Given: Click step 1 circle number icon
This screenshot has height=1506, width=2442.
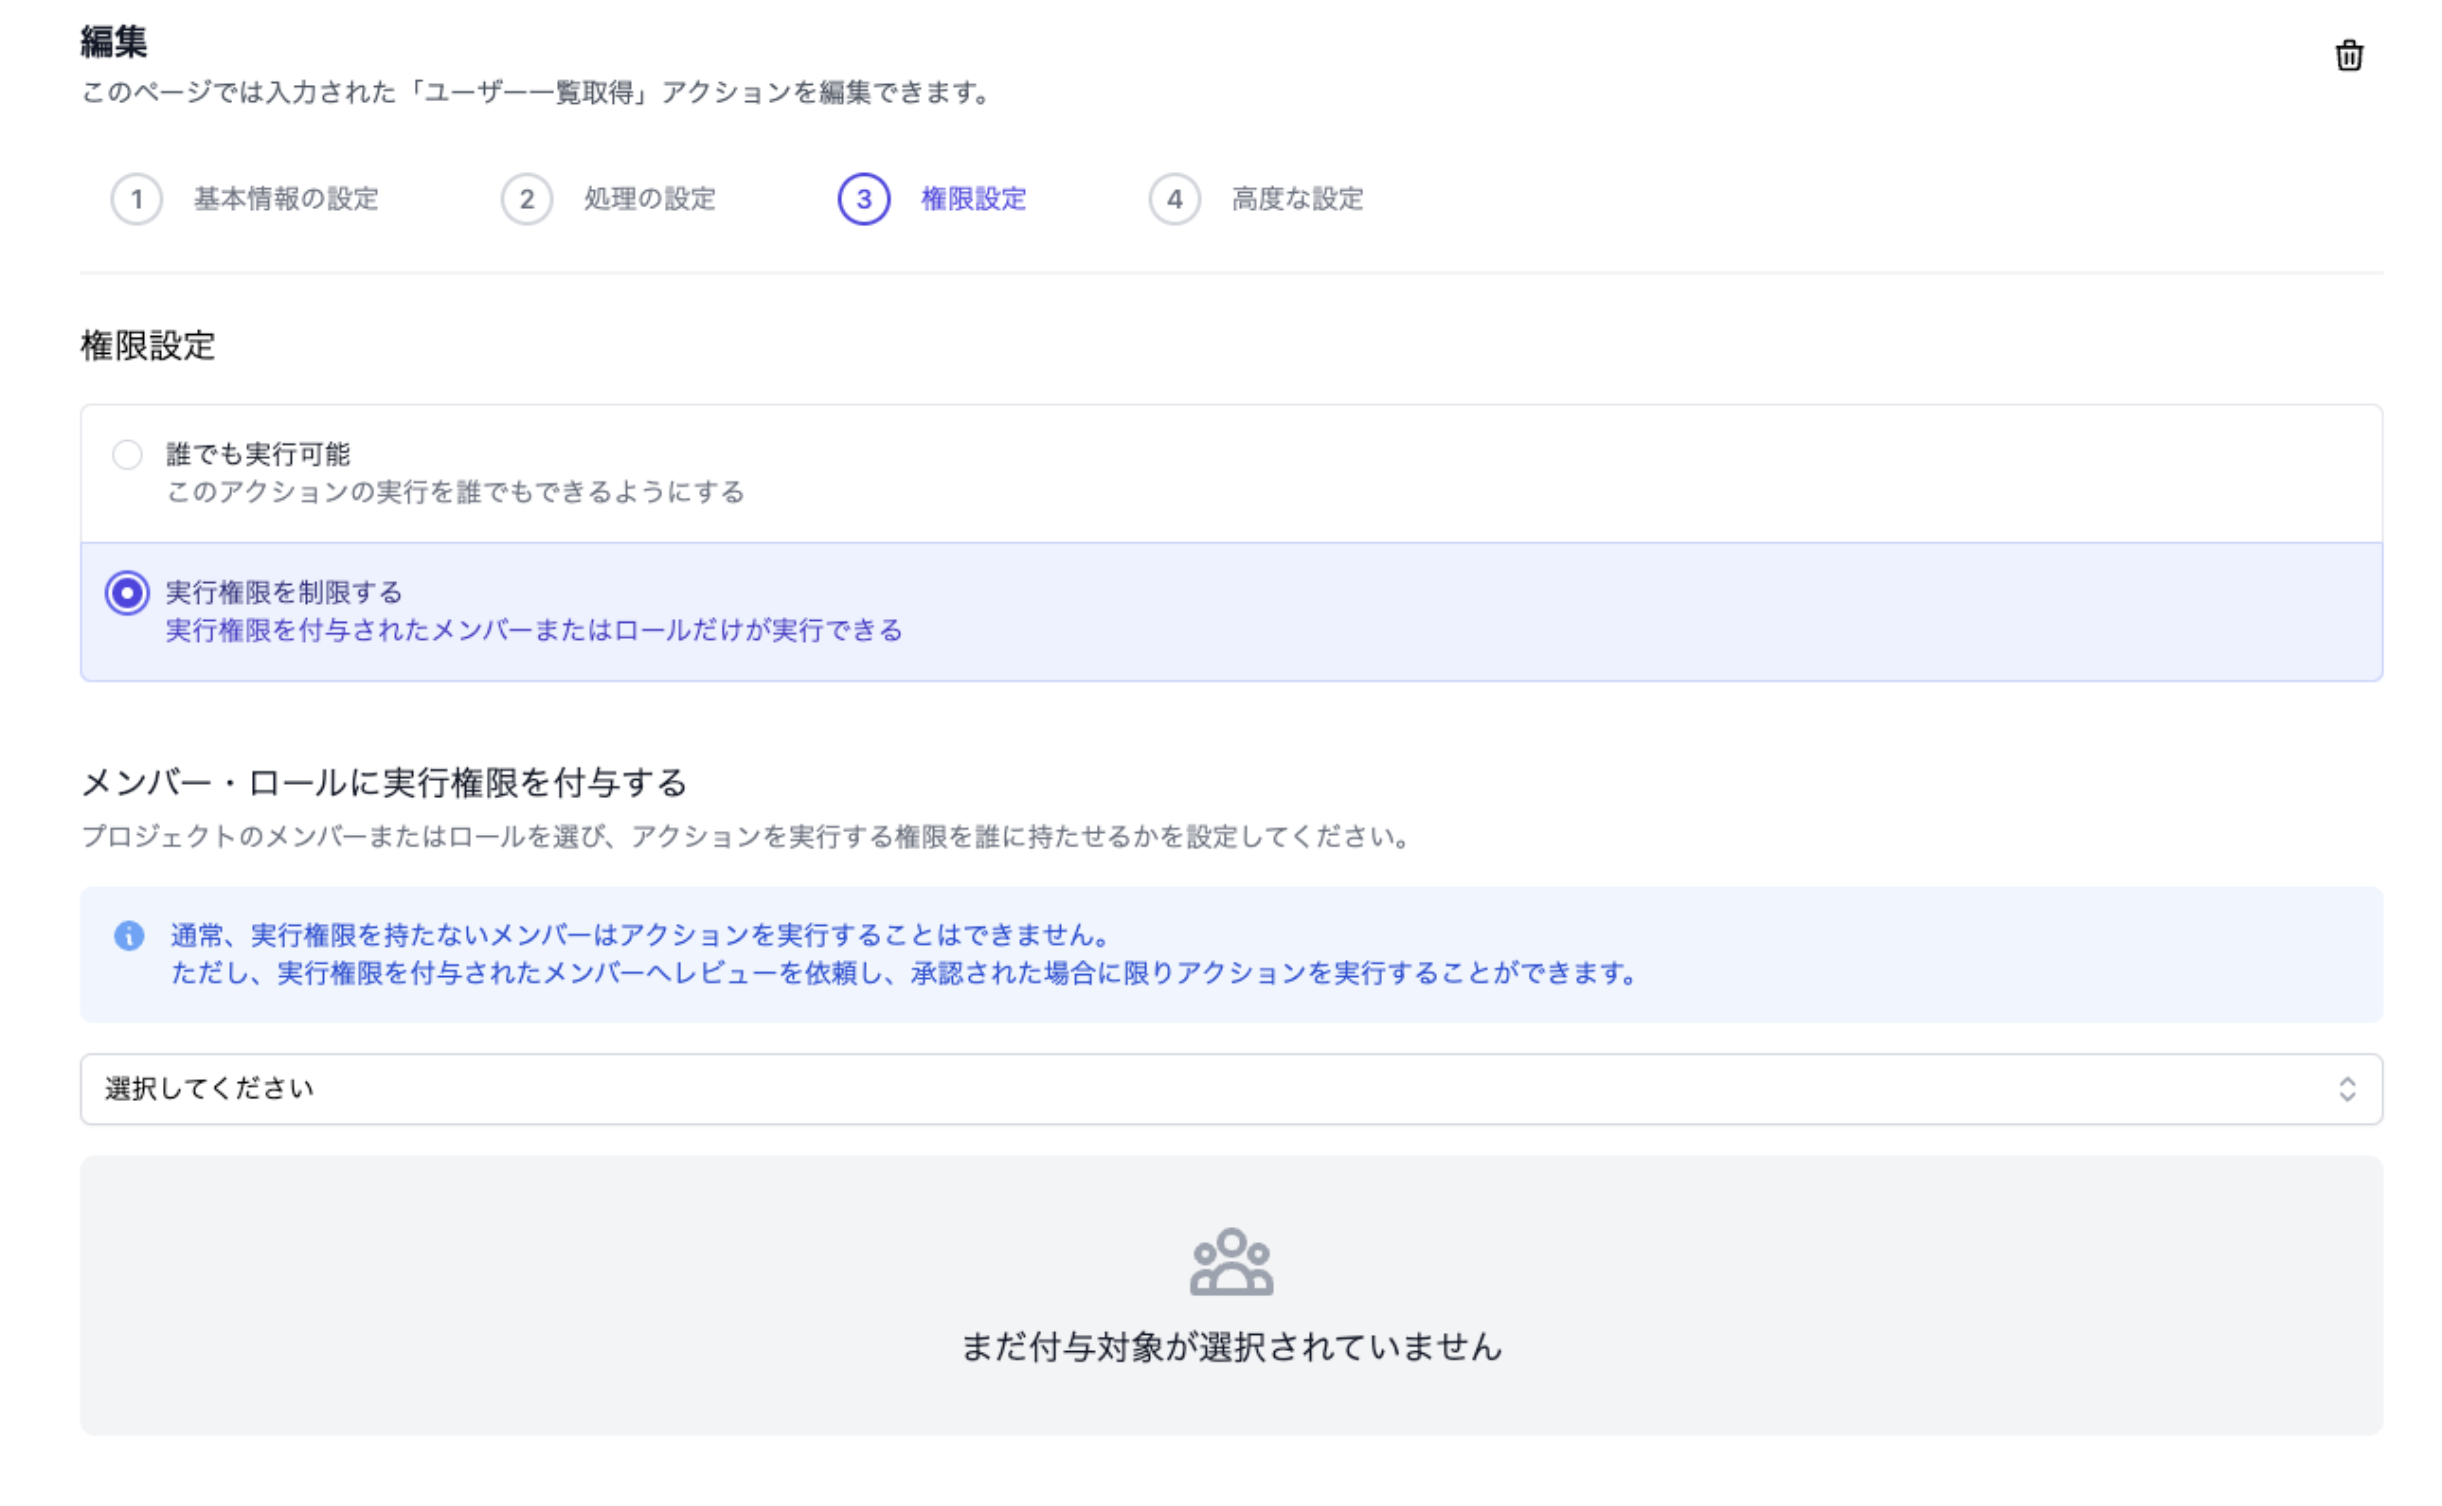Looking at the screenshot, I should (x=137, y=199).
